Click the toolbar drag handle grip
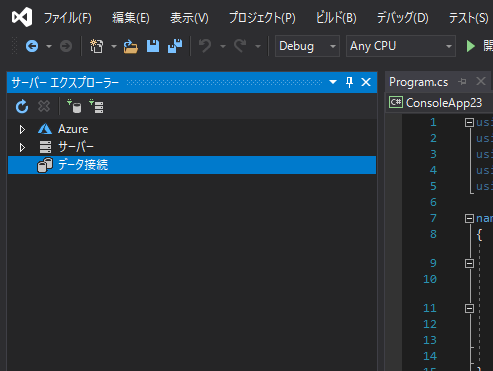 click(x=14, y=46)
